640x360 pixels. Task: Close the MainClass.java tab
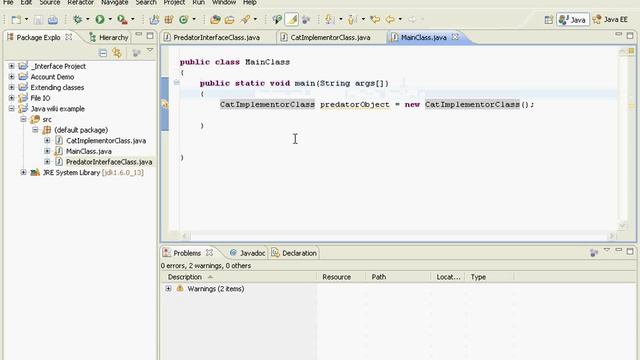click(455, 37)
